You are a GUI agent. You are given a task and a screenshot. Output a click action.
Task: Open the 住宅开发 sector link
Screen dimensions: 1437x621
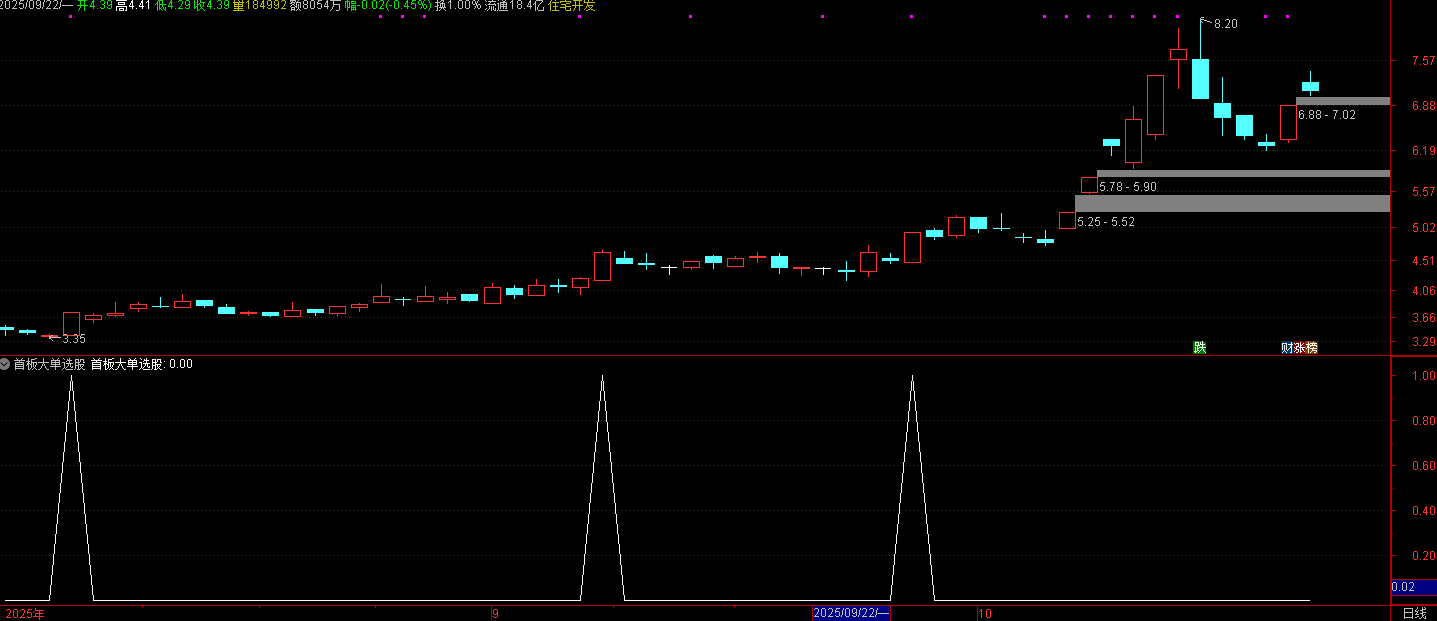[x=572, y=6]
